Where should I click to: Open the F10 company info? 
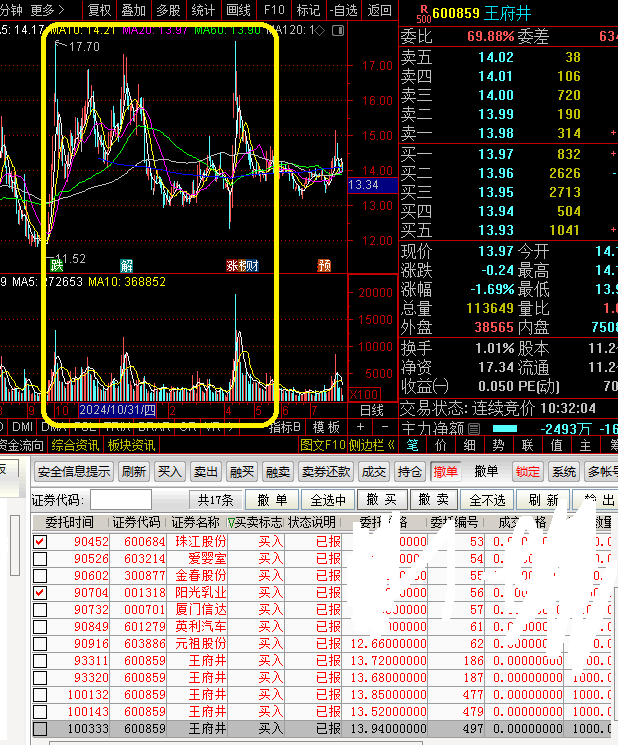(x=274, y=10)
